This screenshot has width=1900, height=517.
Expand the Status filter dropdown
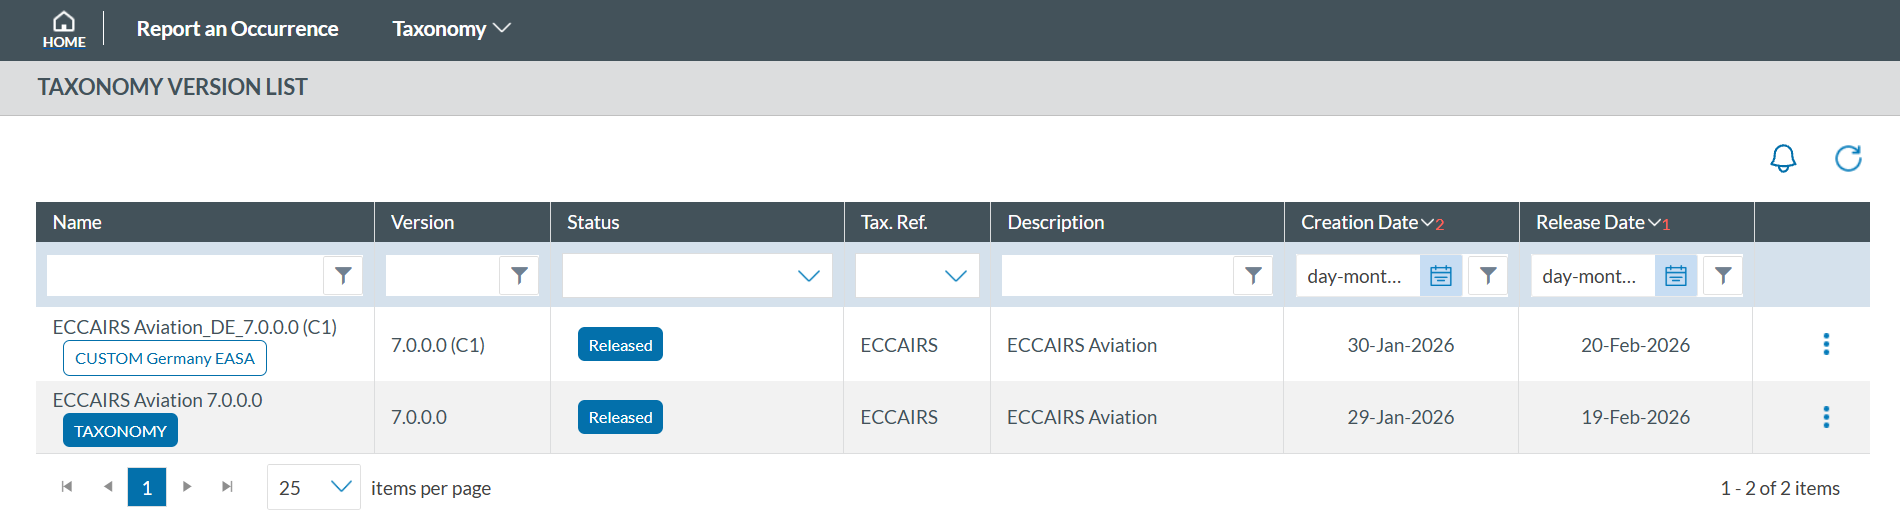click(x=808, y=276)
